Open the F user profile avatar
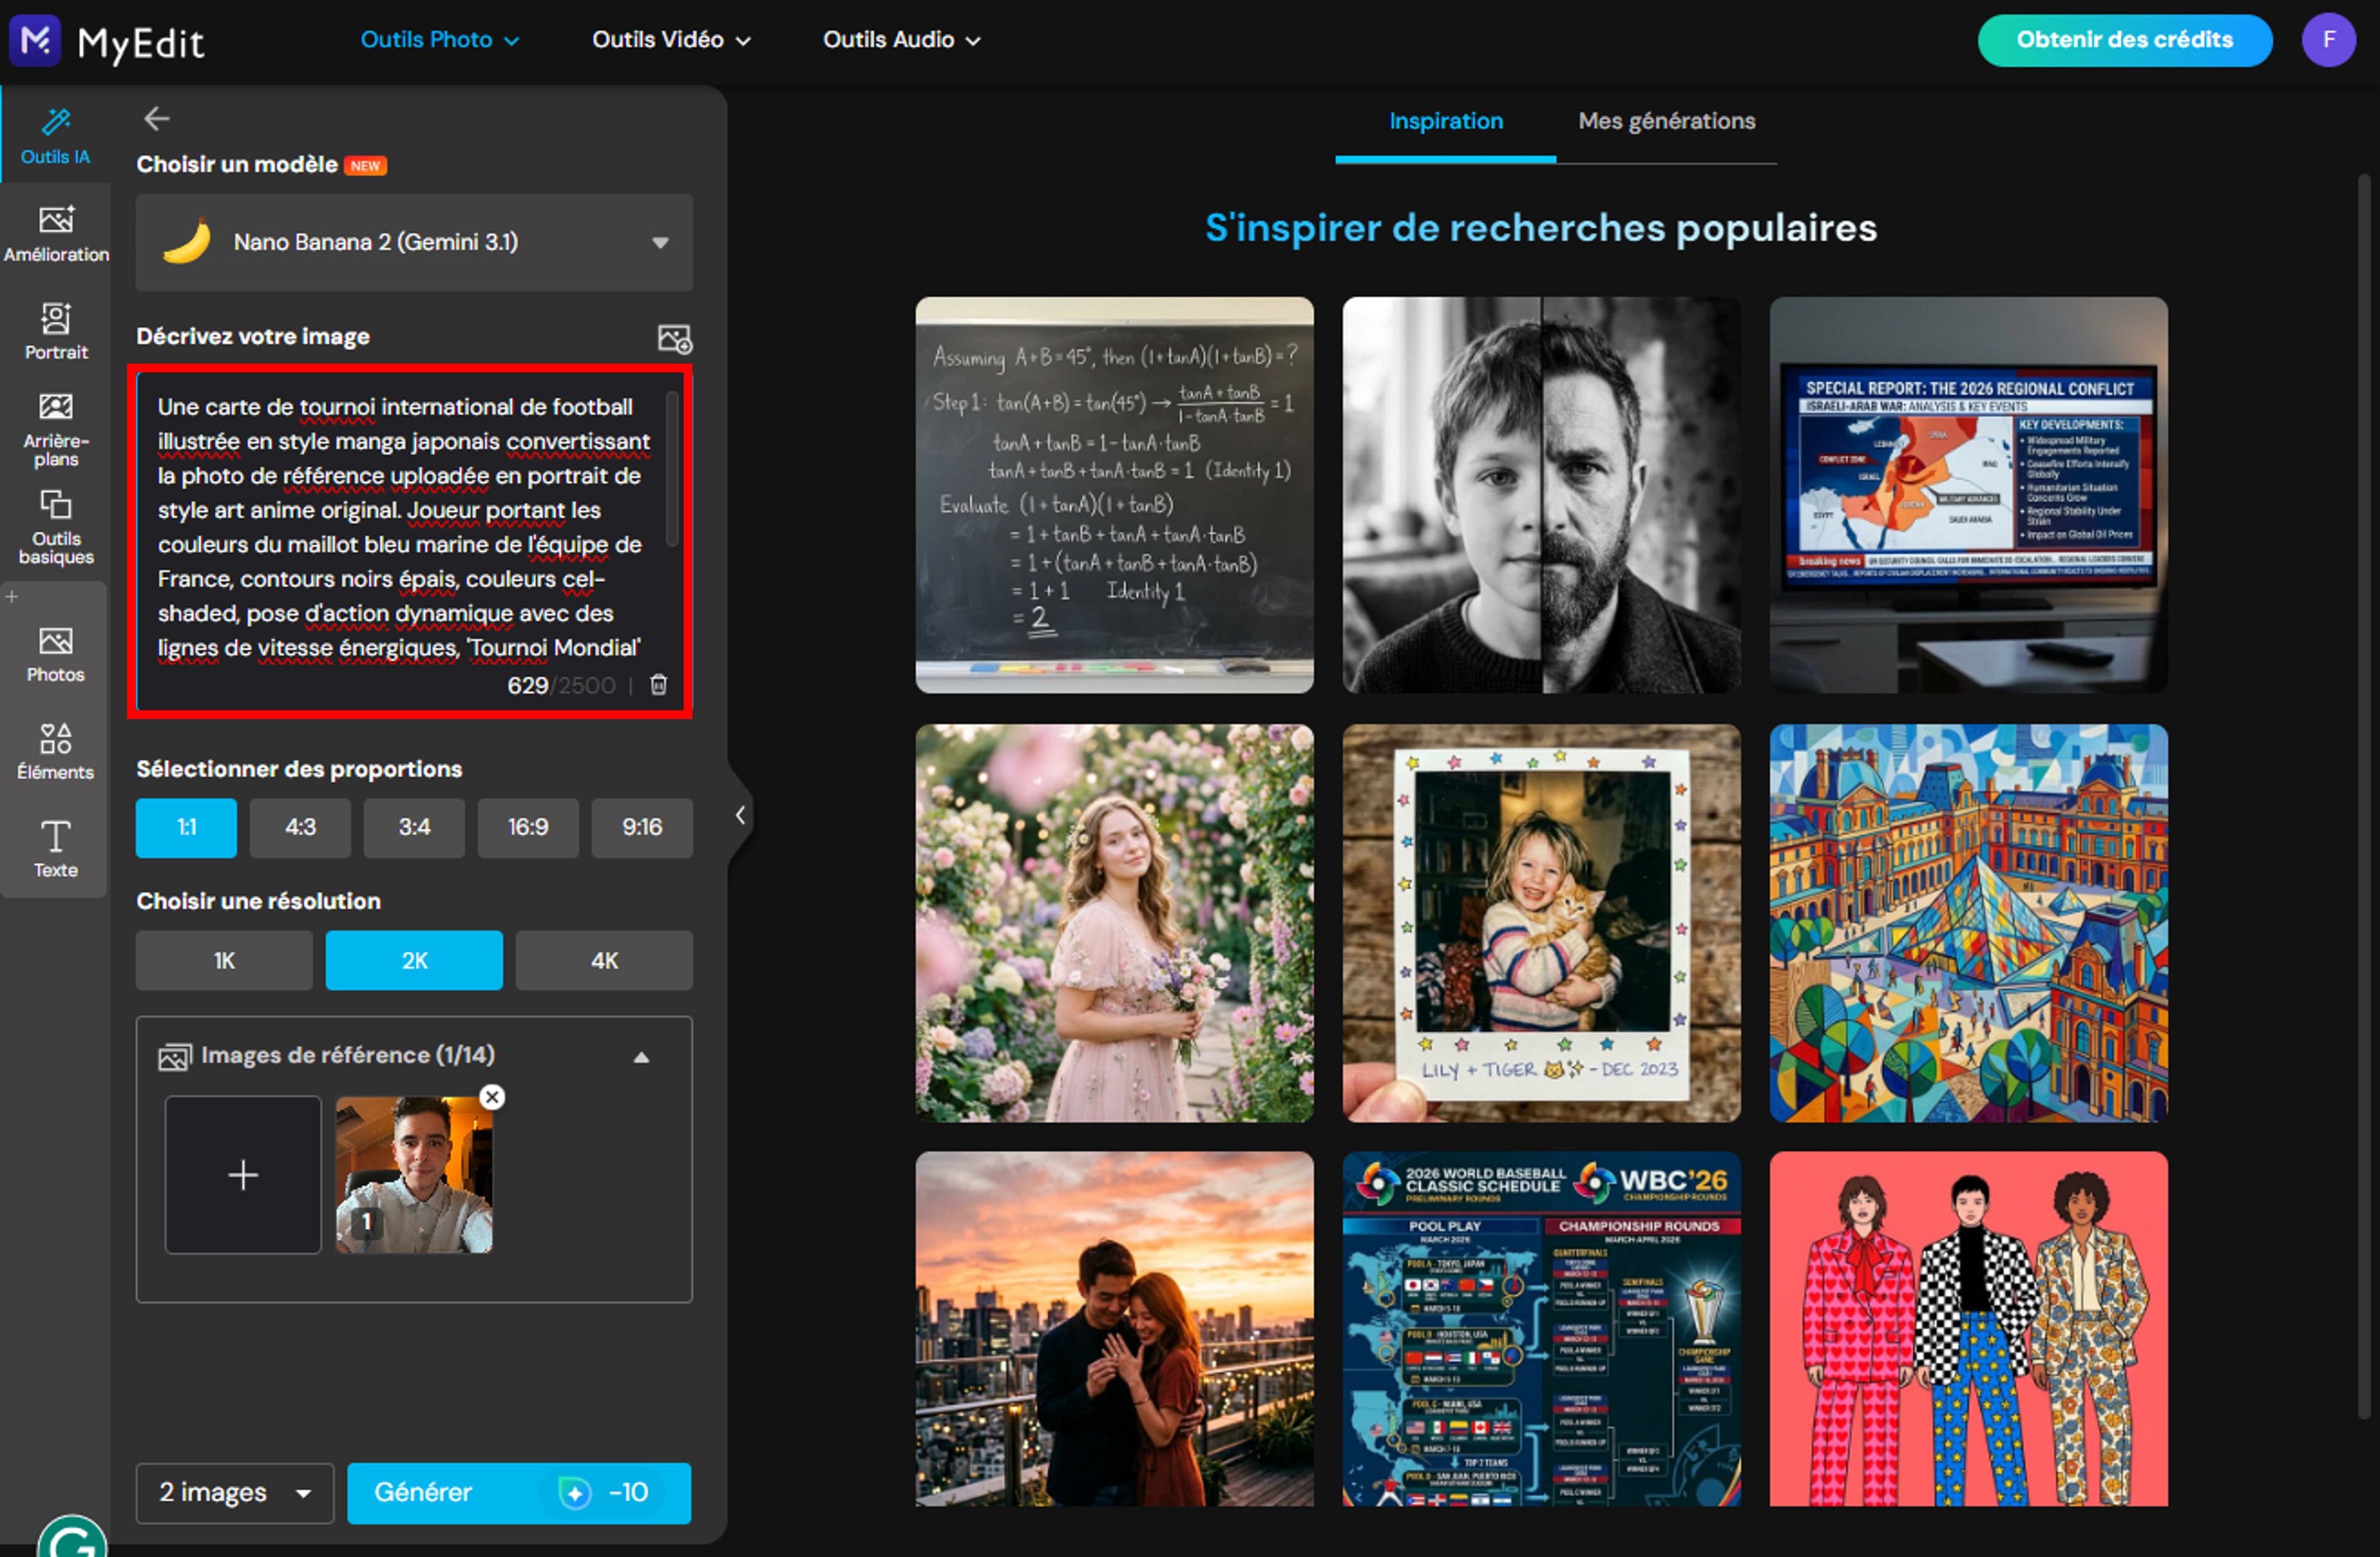The width and height of the screenshot is (2380, 1557). (2329, 40)
